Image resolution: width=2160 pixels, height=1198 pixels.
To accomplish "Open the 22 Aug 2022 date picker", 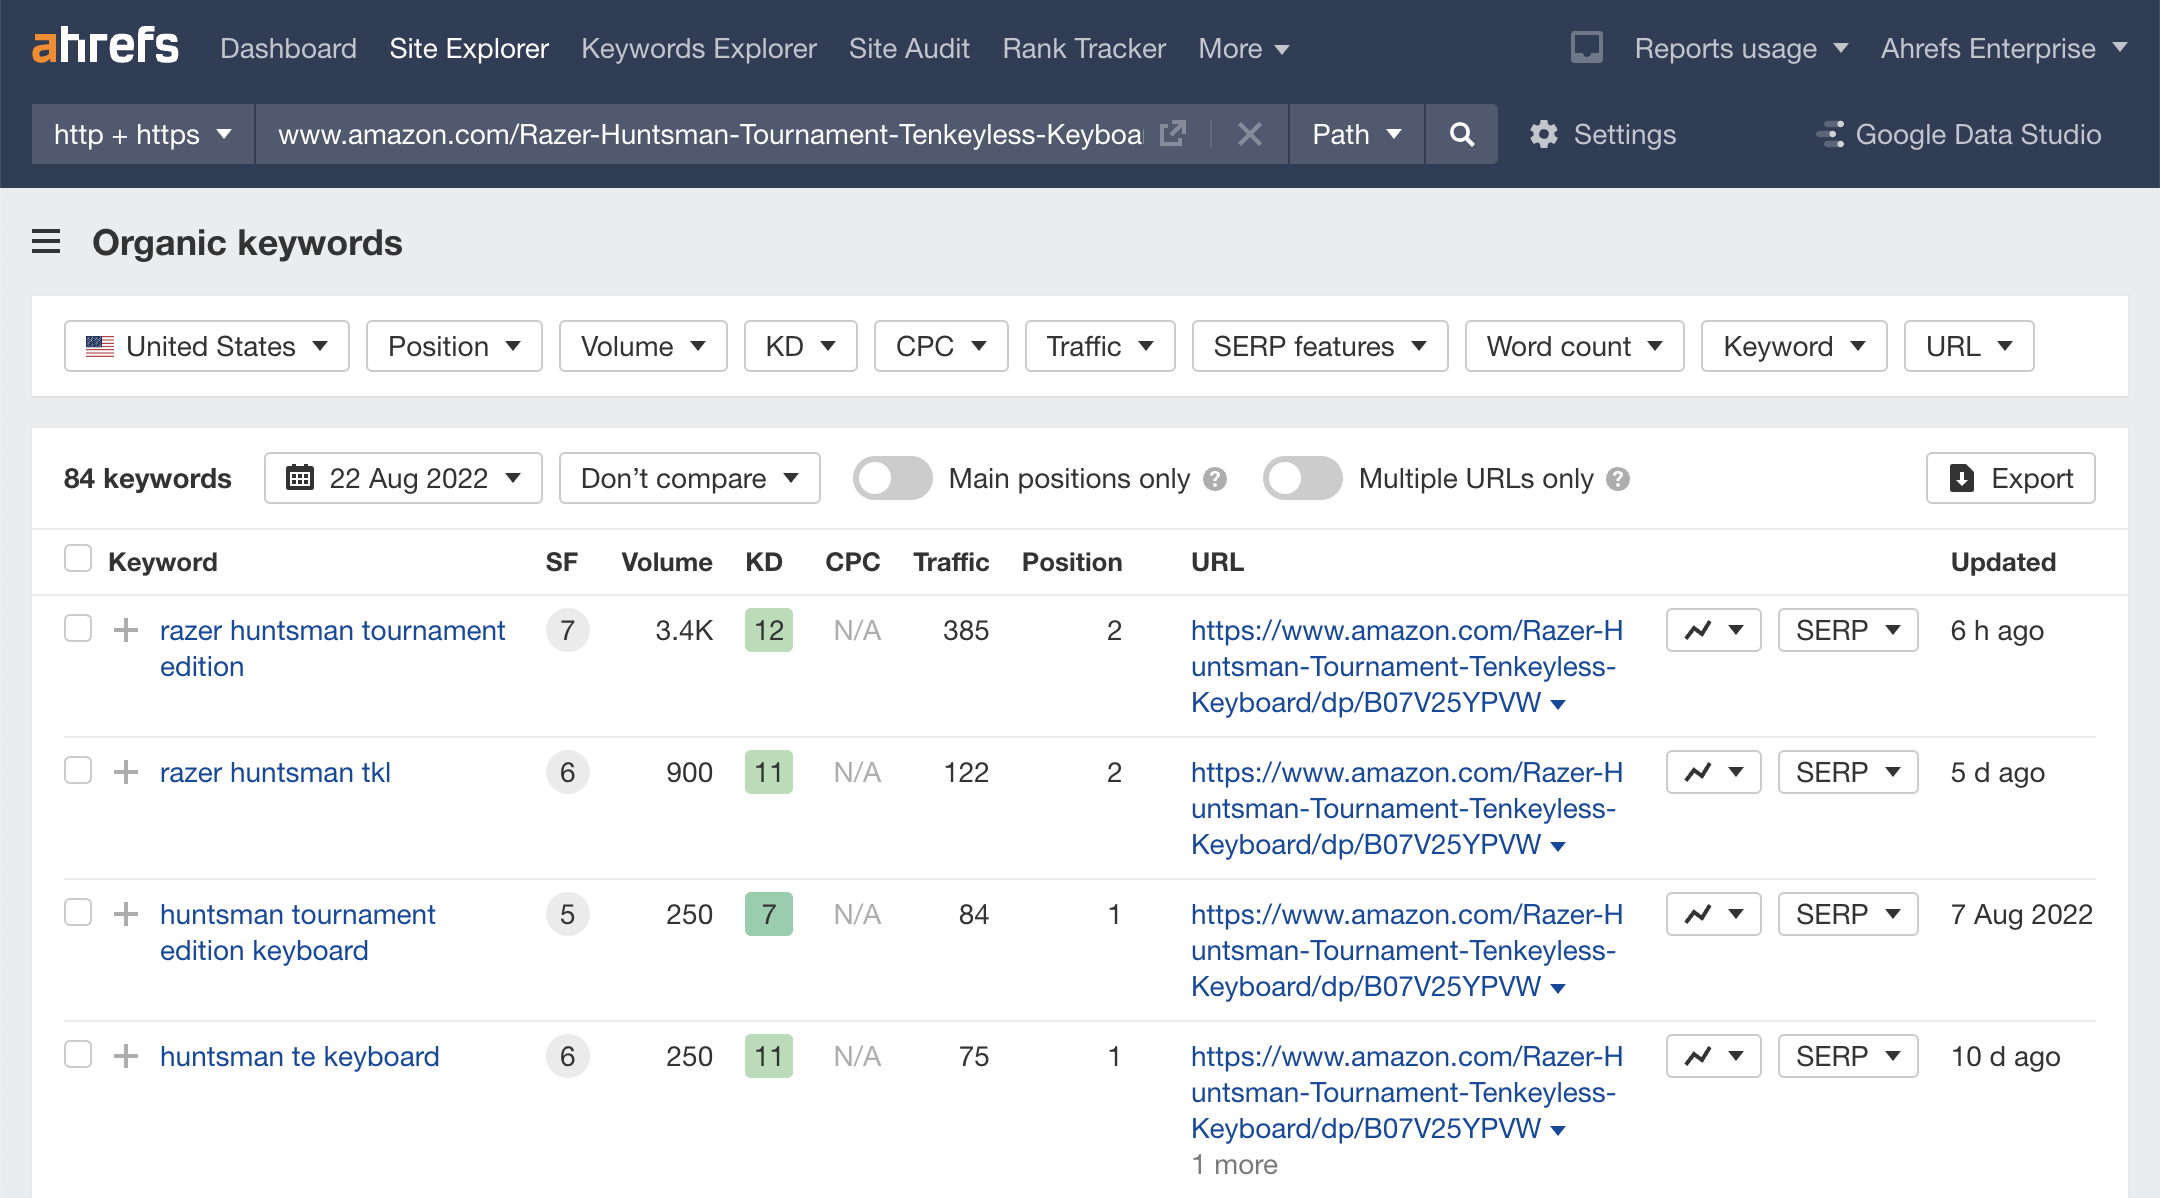I will pyautogui.click(x=403, y=478).
